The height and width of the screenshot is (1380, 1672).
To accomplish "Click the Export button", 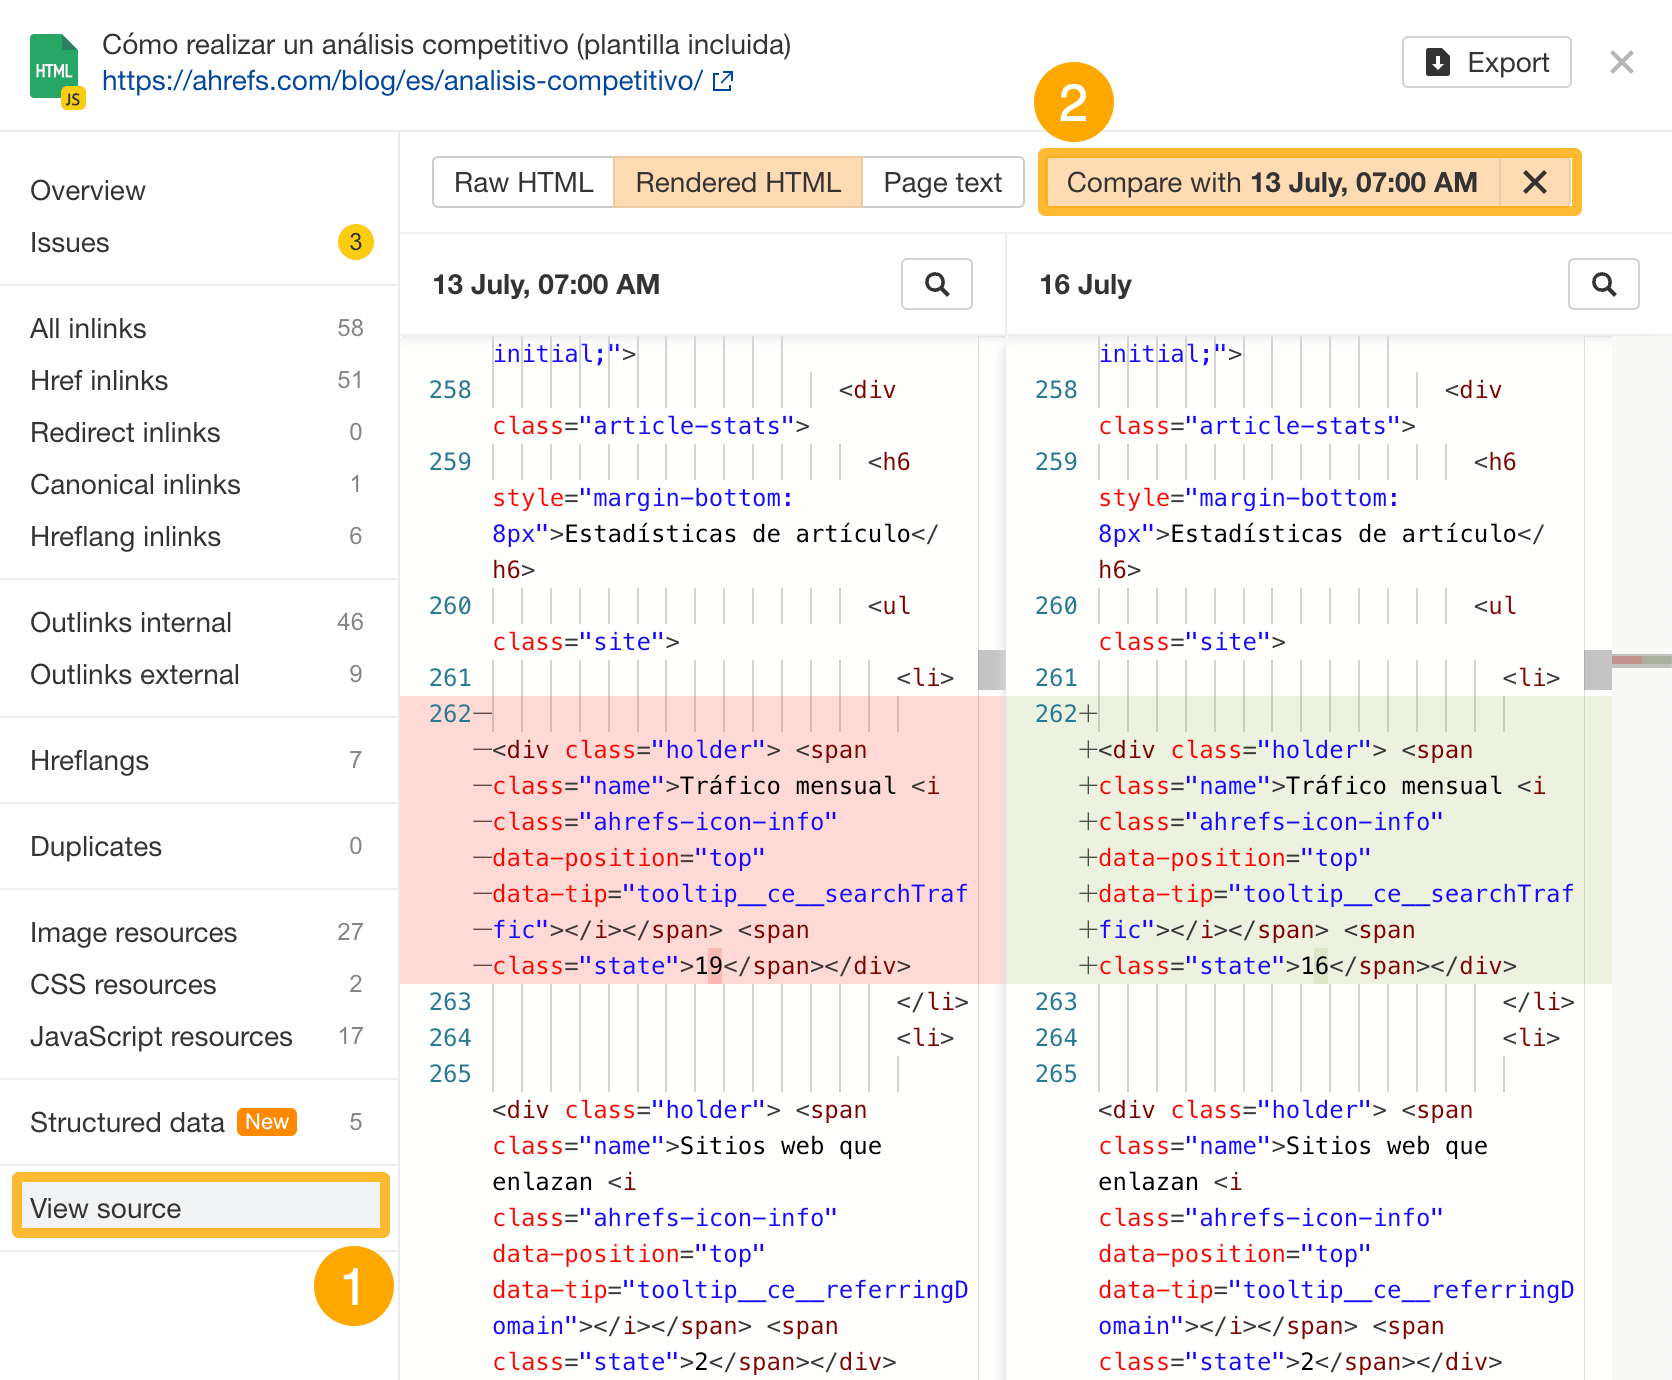I will [x=1486, y=62].
